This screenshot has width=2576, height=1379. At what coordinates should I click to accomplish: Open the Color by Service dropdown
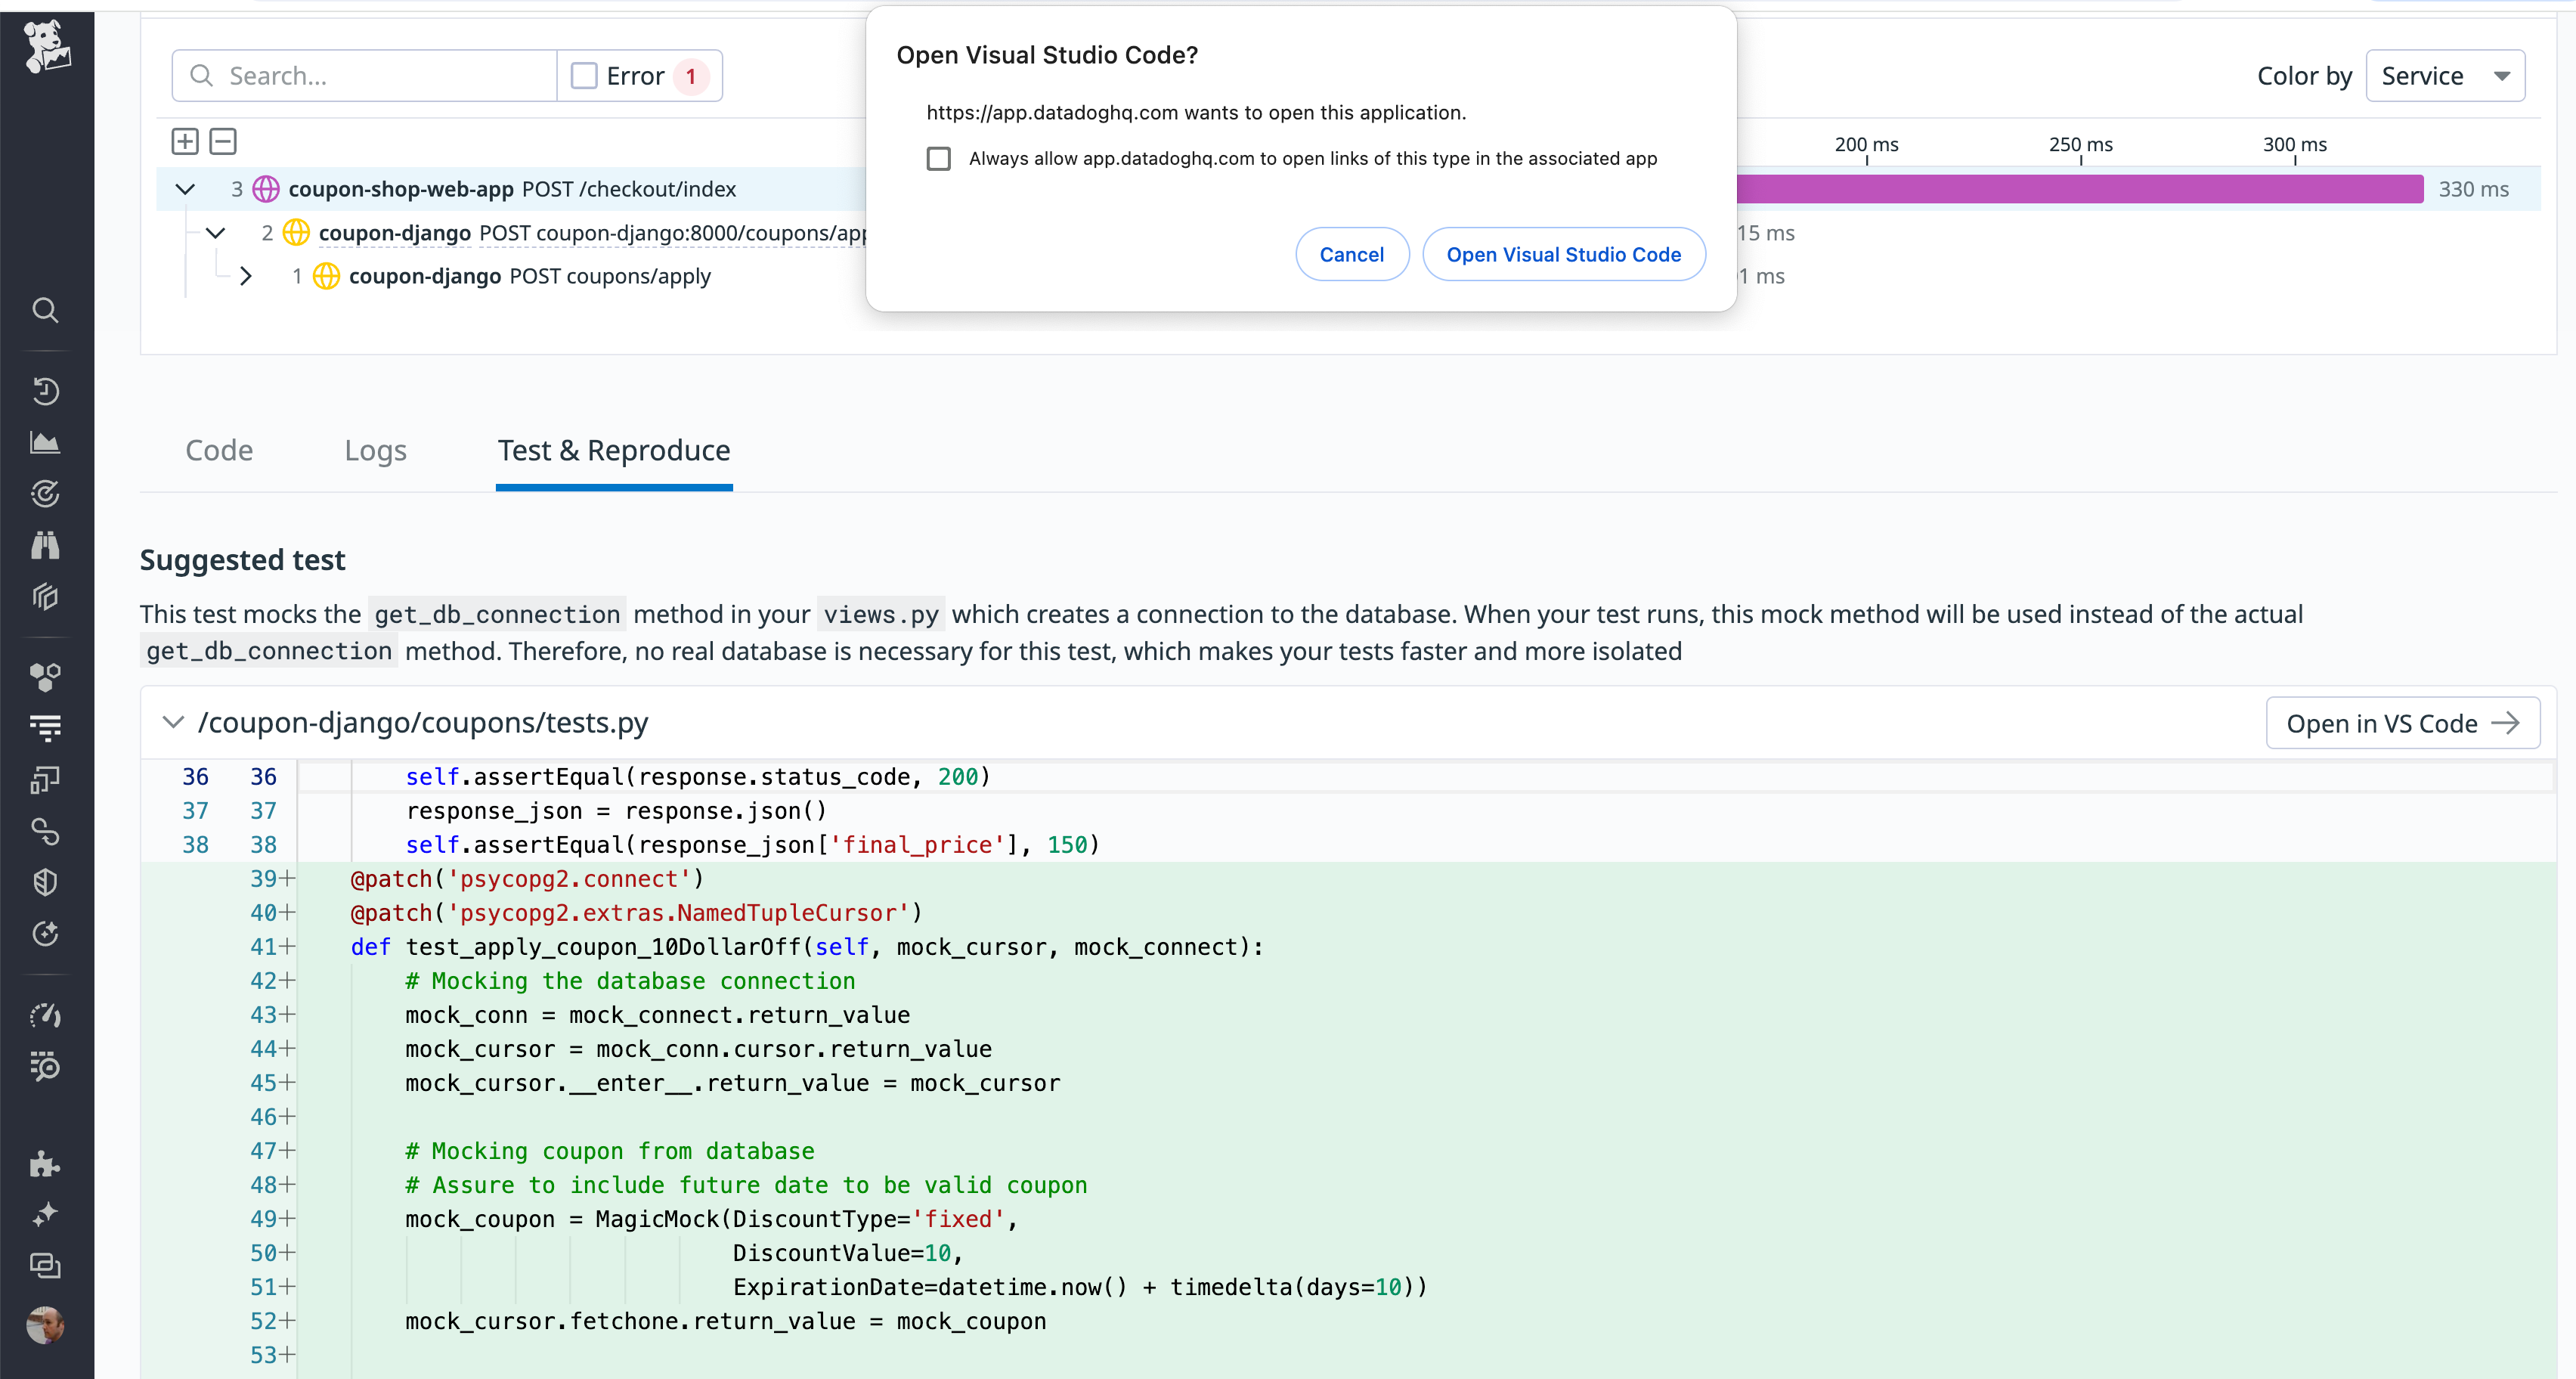tap(2446, 75)
